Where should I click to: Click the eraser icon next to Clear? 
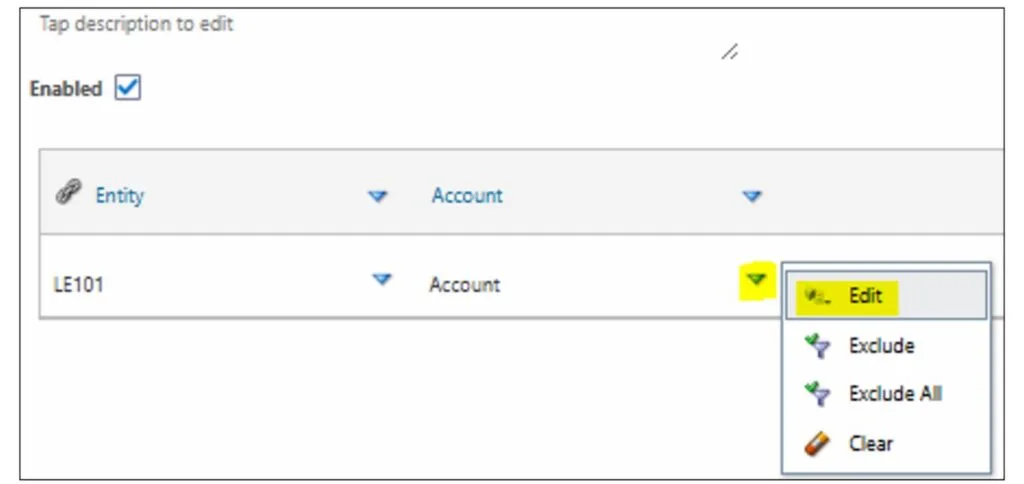pos(817,443)
